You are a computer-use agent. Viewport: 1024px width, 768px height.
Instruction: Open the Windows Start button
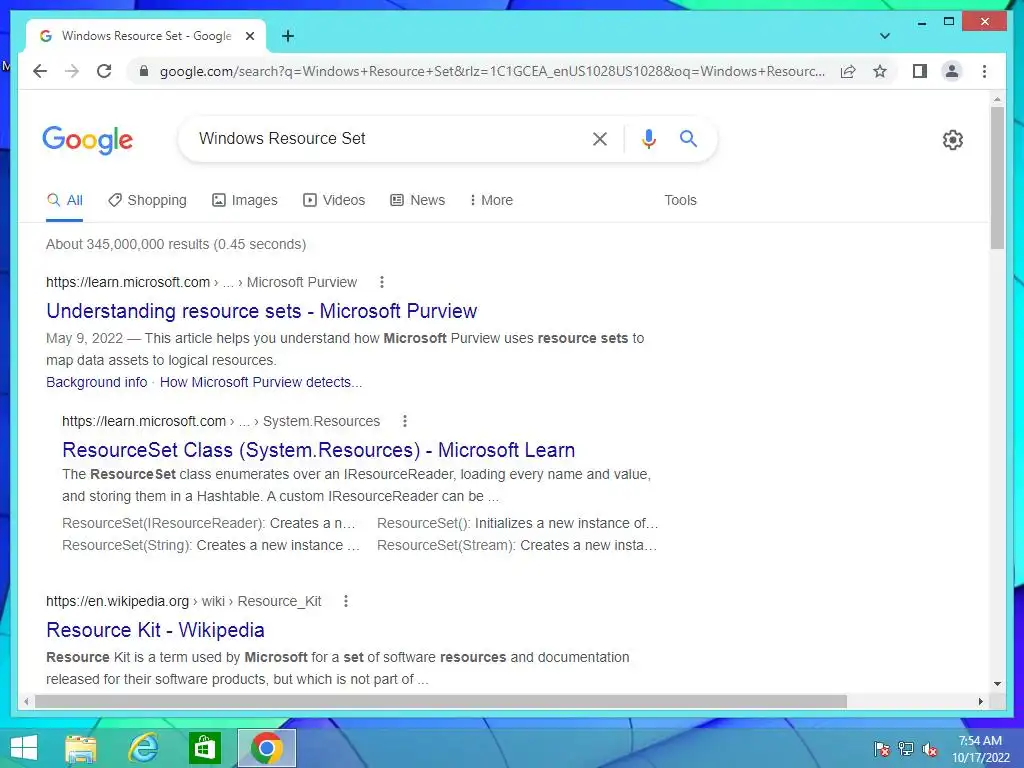24,748
